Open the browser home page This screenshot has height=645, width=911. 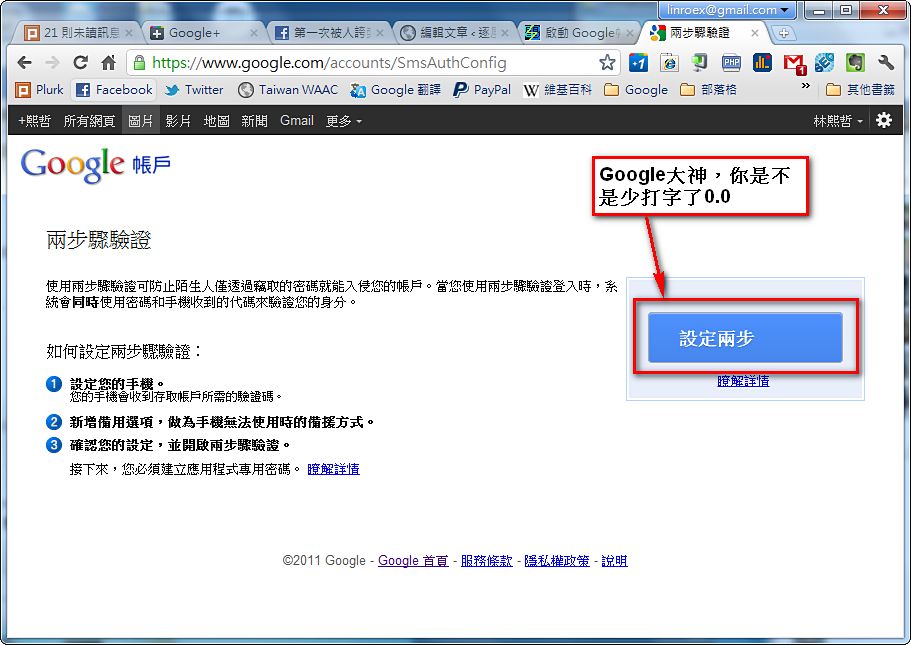[x=109, y=63]
